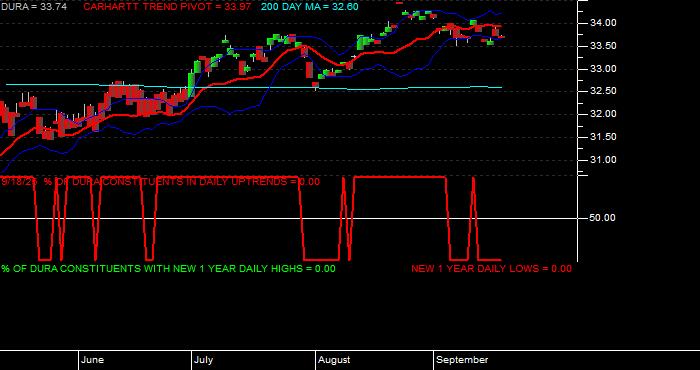Click the June month marker
The image size is (700, 370).
(93, 360)
